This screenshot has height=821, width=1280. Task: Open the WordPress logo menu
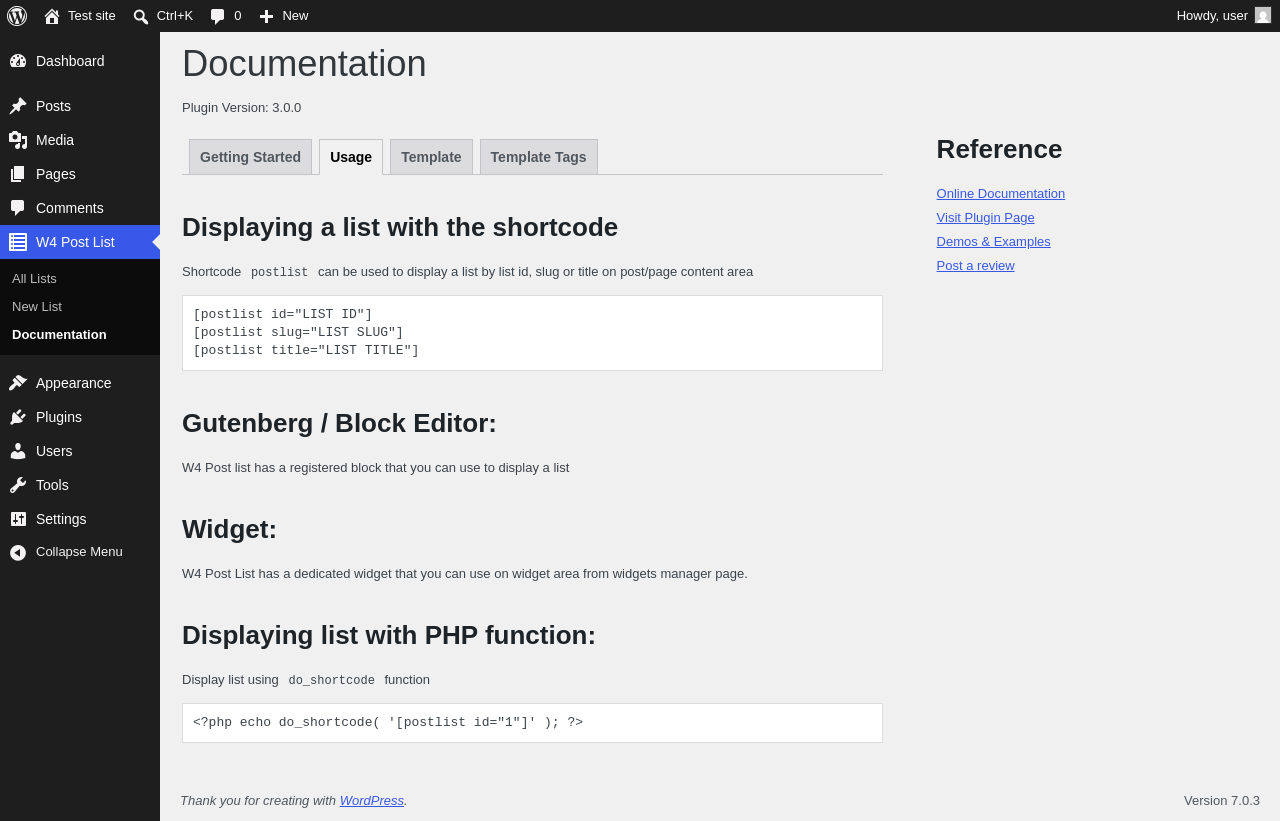(17, 16)
